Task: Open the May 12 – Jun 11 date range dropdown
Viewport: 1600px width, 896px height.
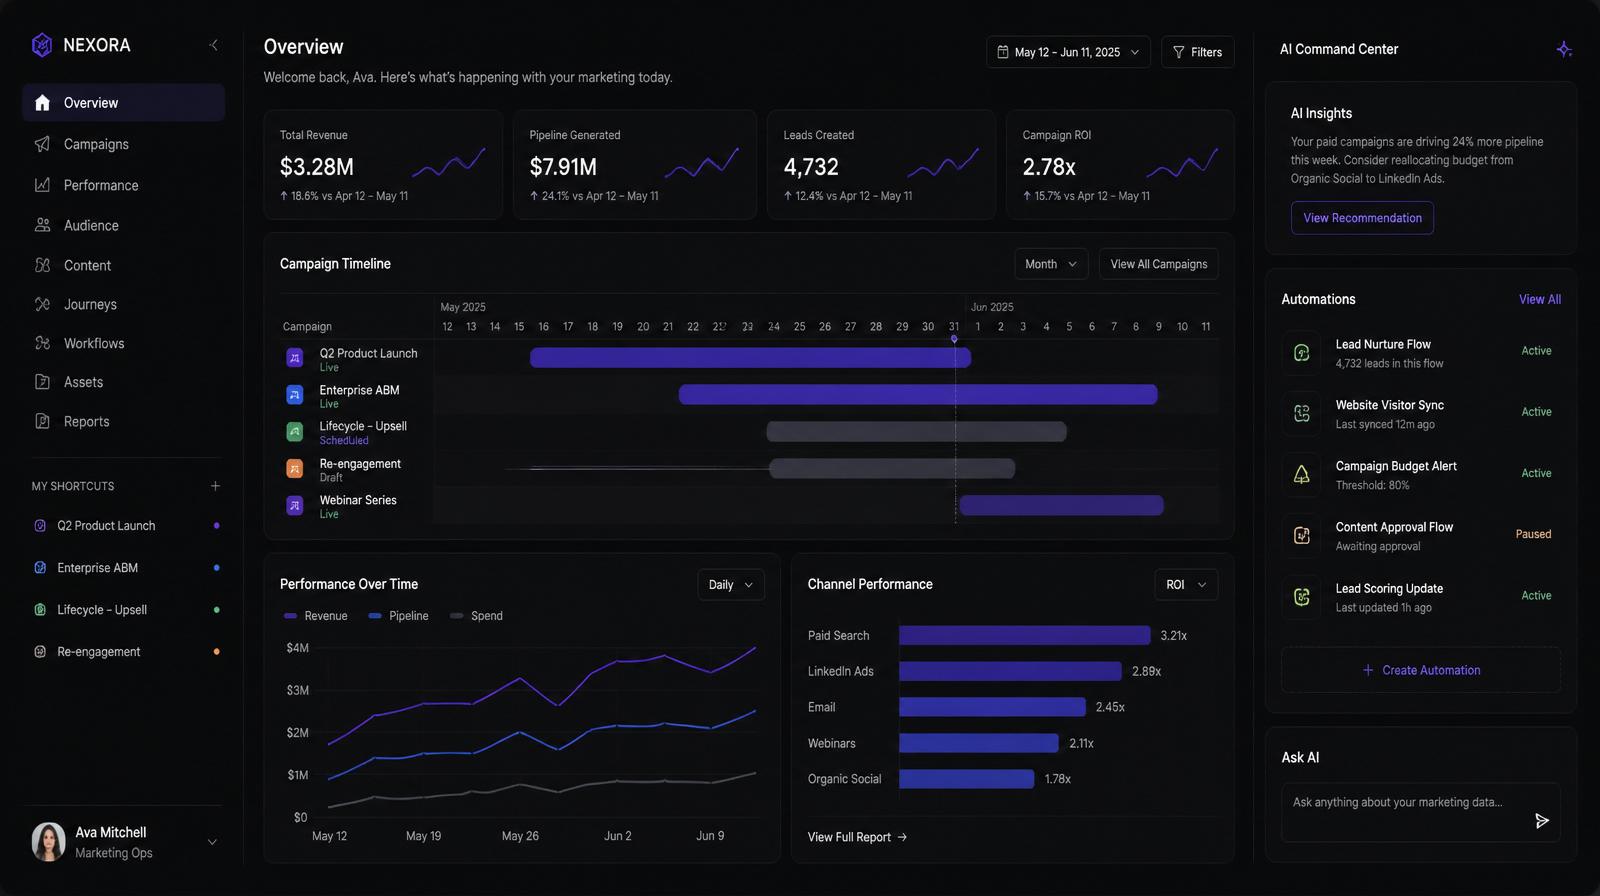Action: 1068,52
